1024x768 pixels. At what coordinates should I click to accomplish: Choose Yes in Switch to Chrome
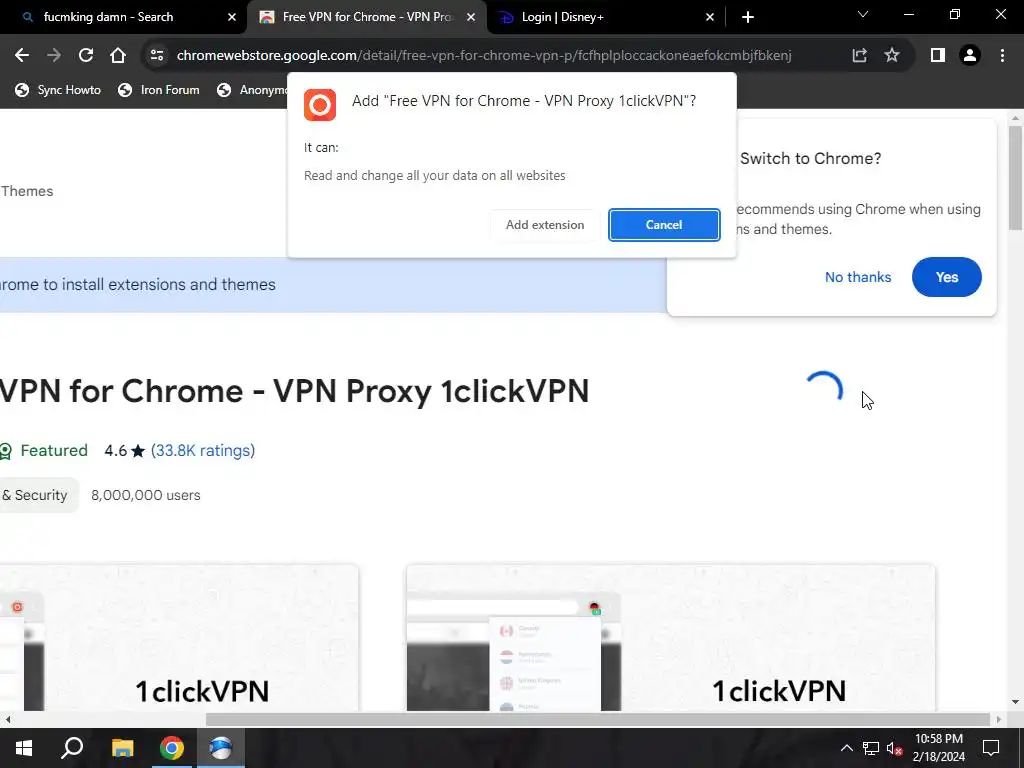click(946, 277)
